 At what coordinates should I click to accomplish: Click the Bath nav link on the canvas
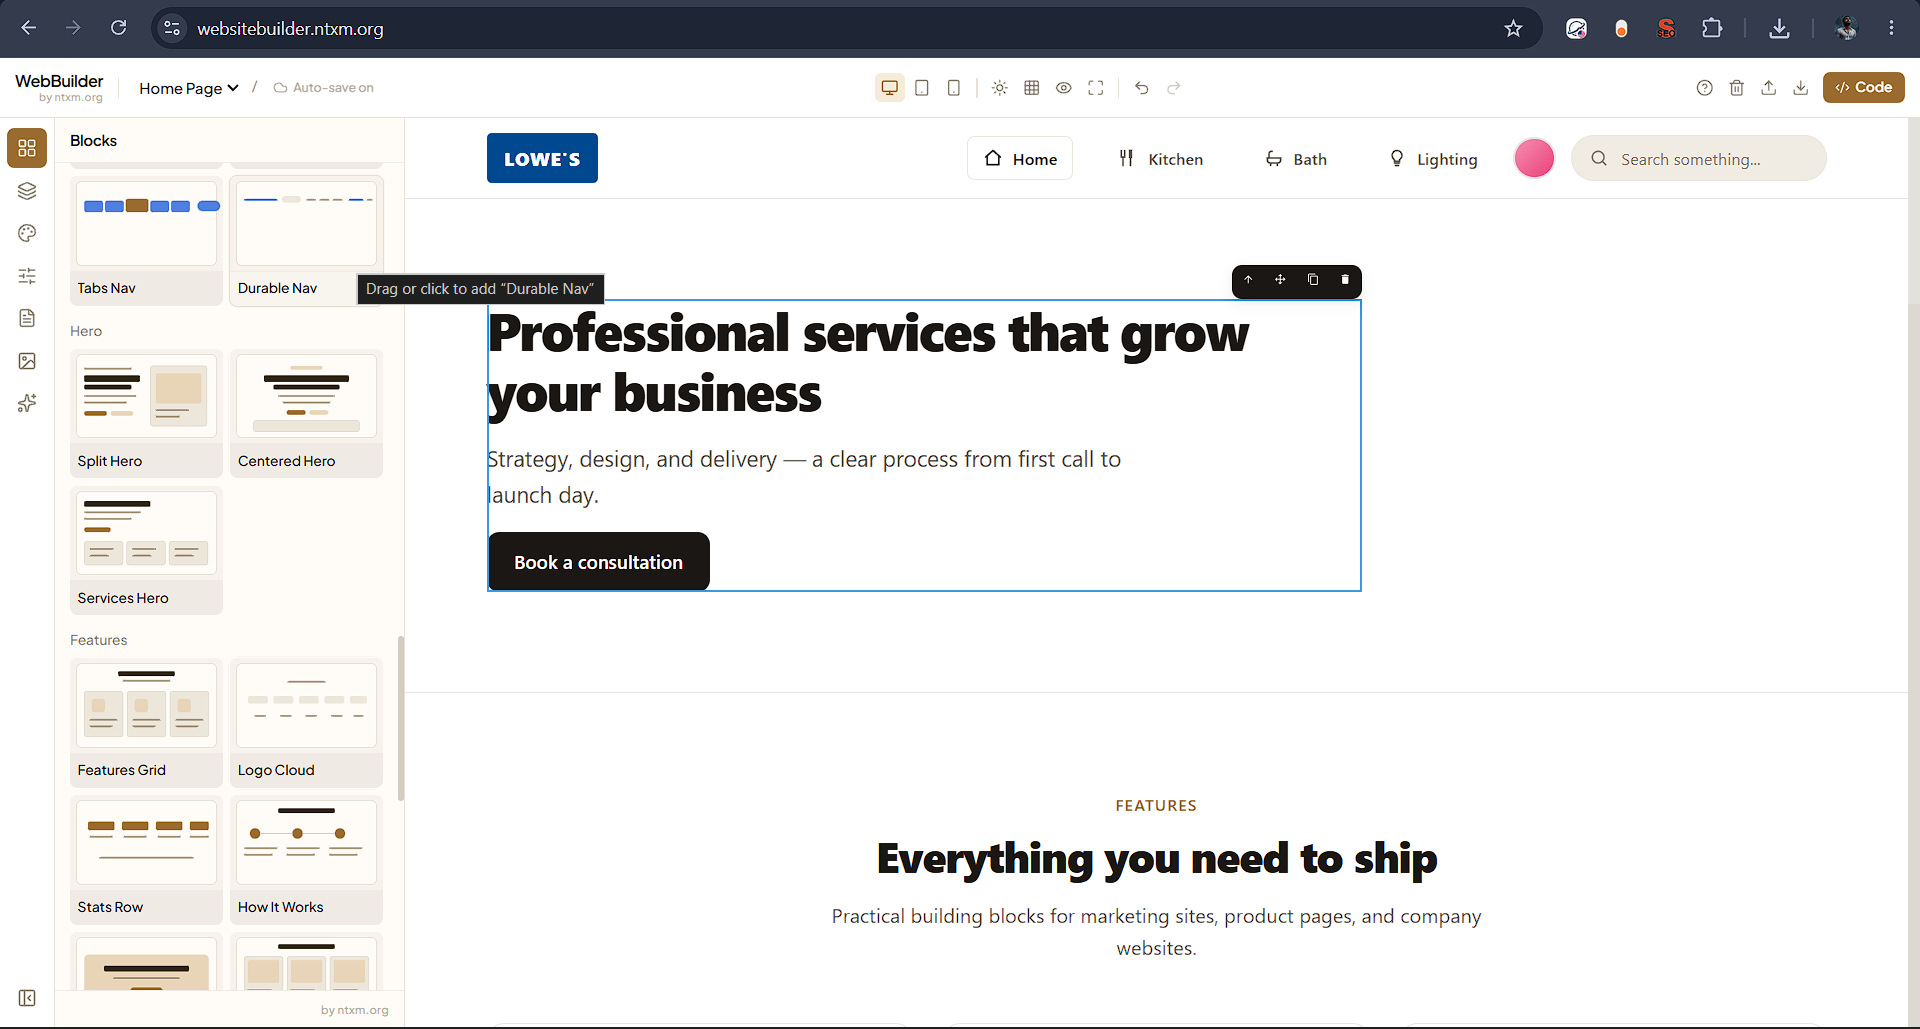point(1296,159)
